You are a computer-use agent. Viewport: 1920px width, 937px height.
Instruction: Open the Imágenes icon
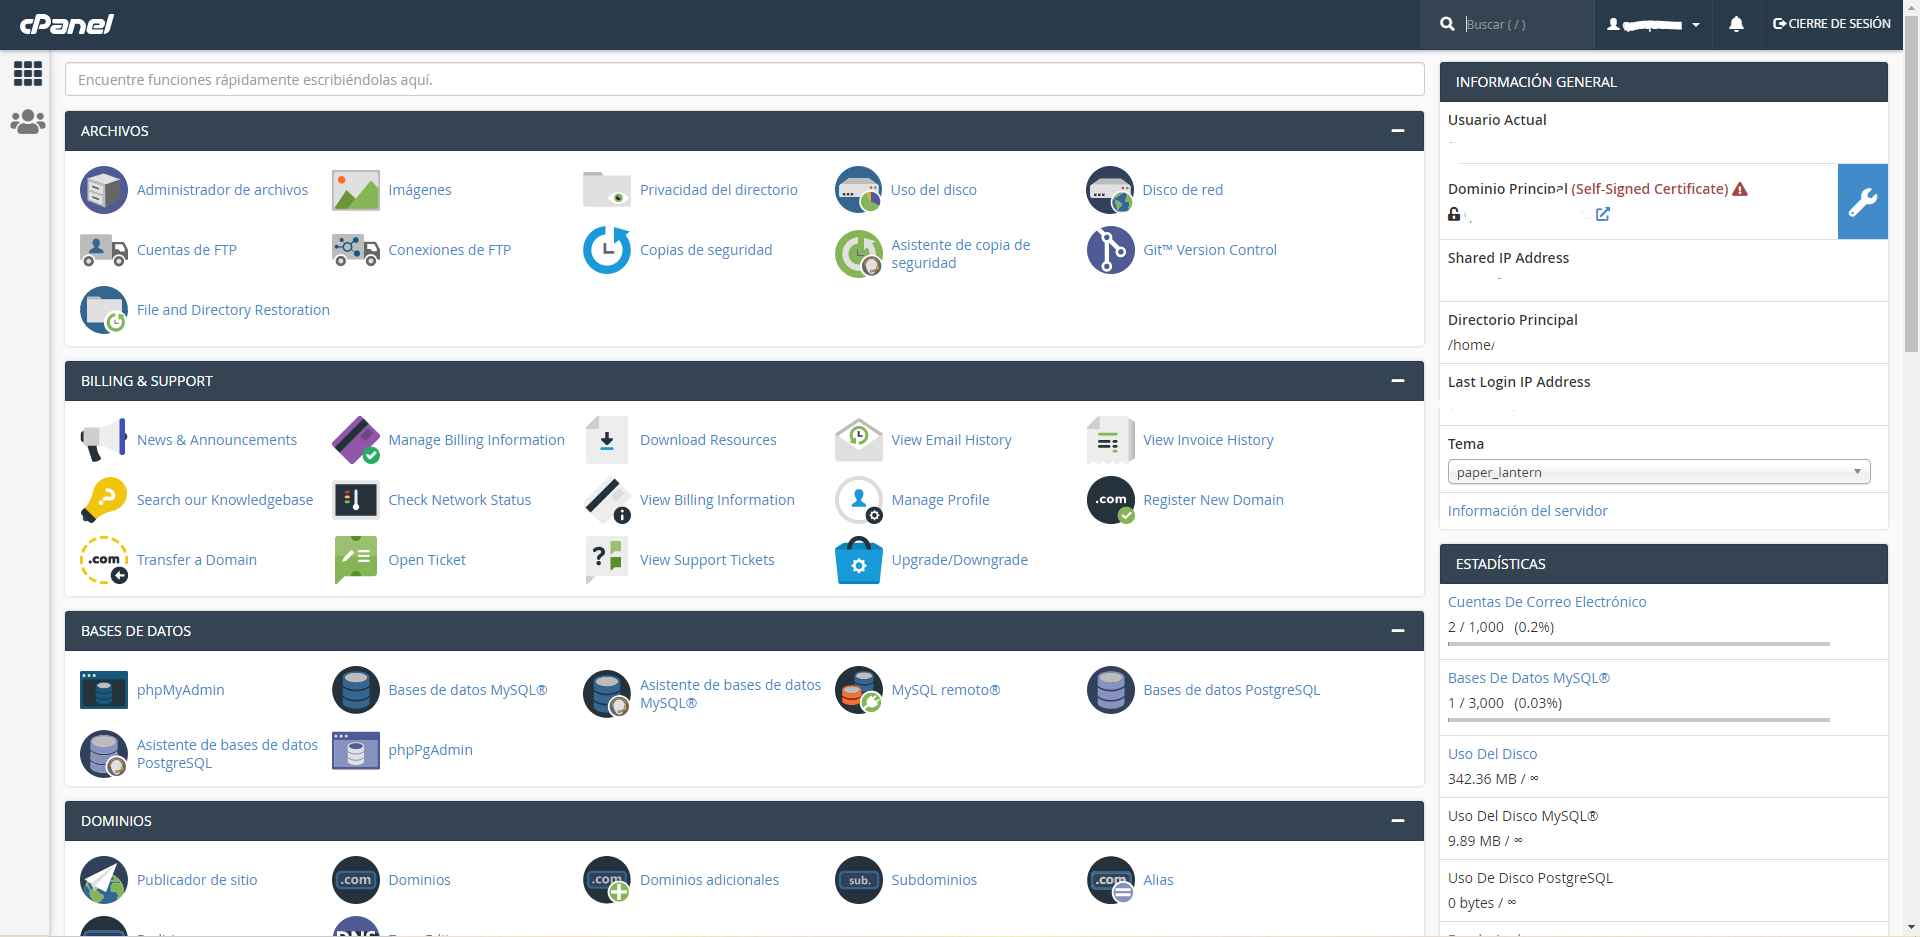click(356, 190)
